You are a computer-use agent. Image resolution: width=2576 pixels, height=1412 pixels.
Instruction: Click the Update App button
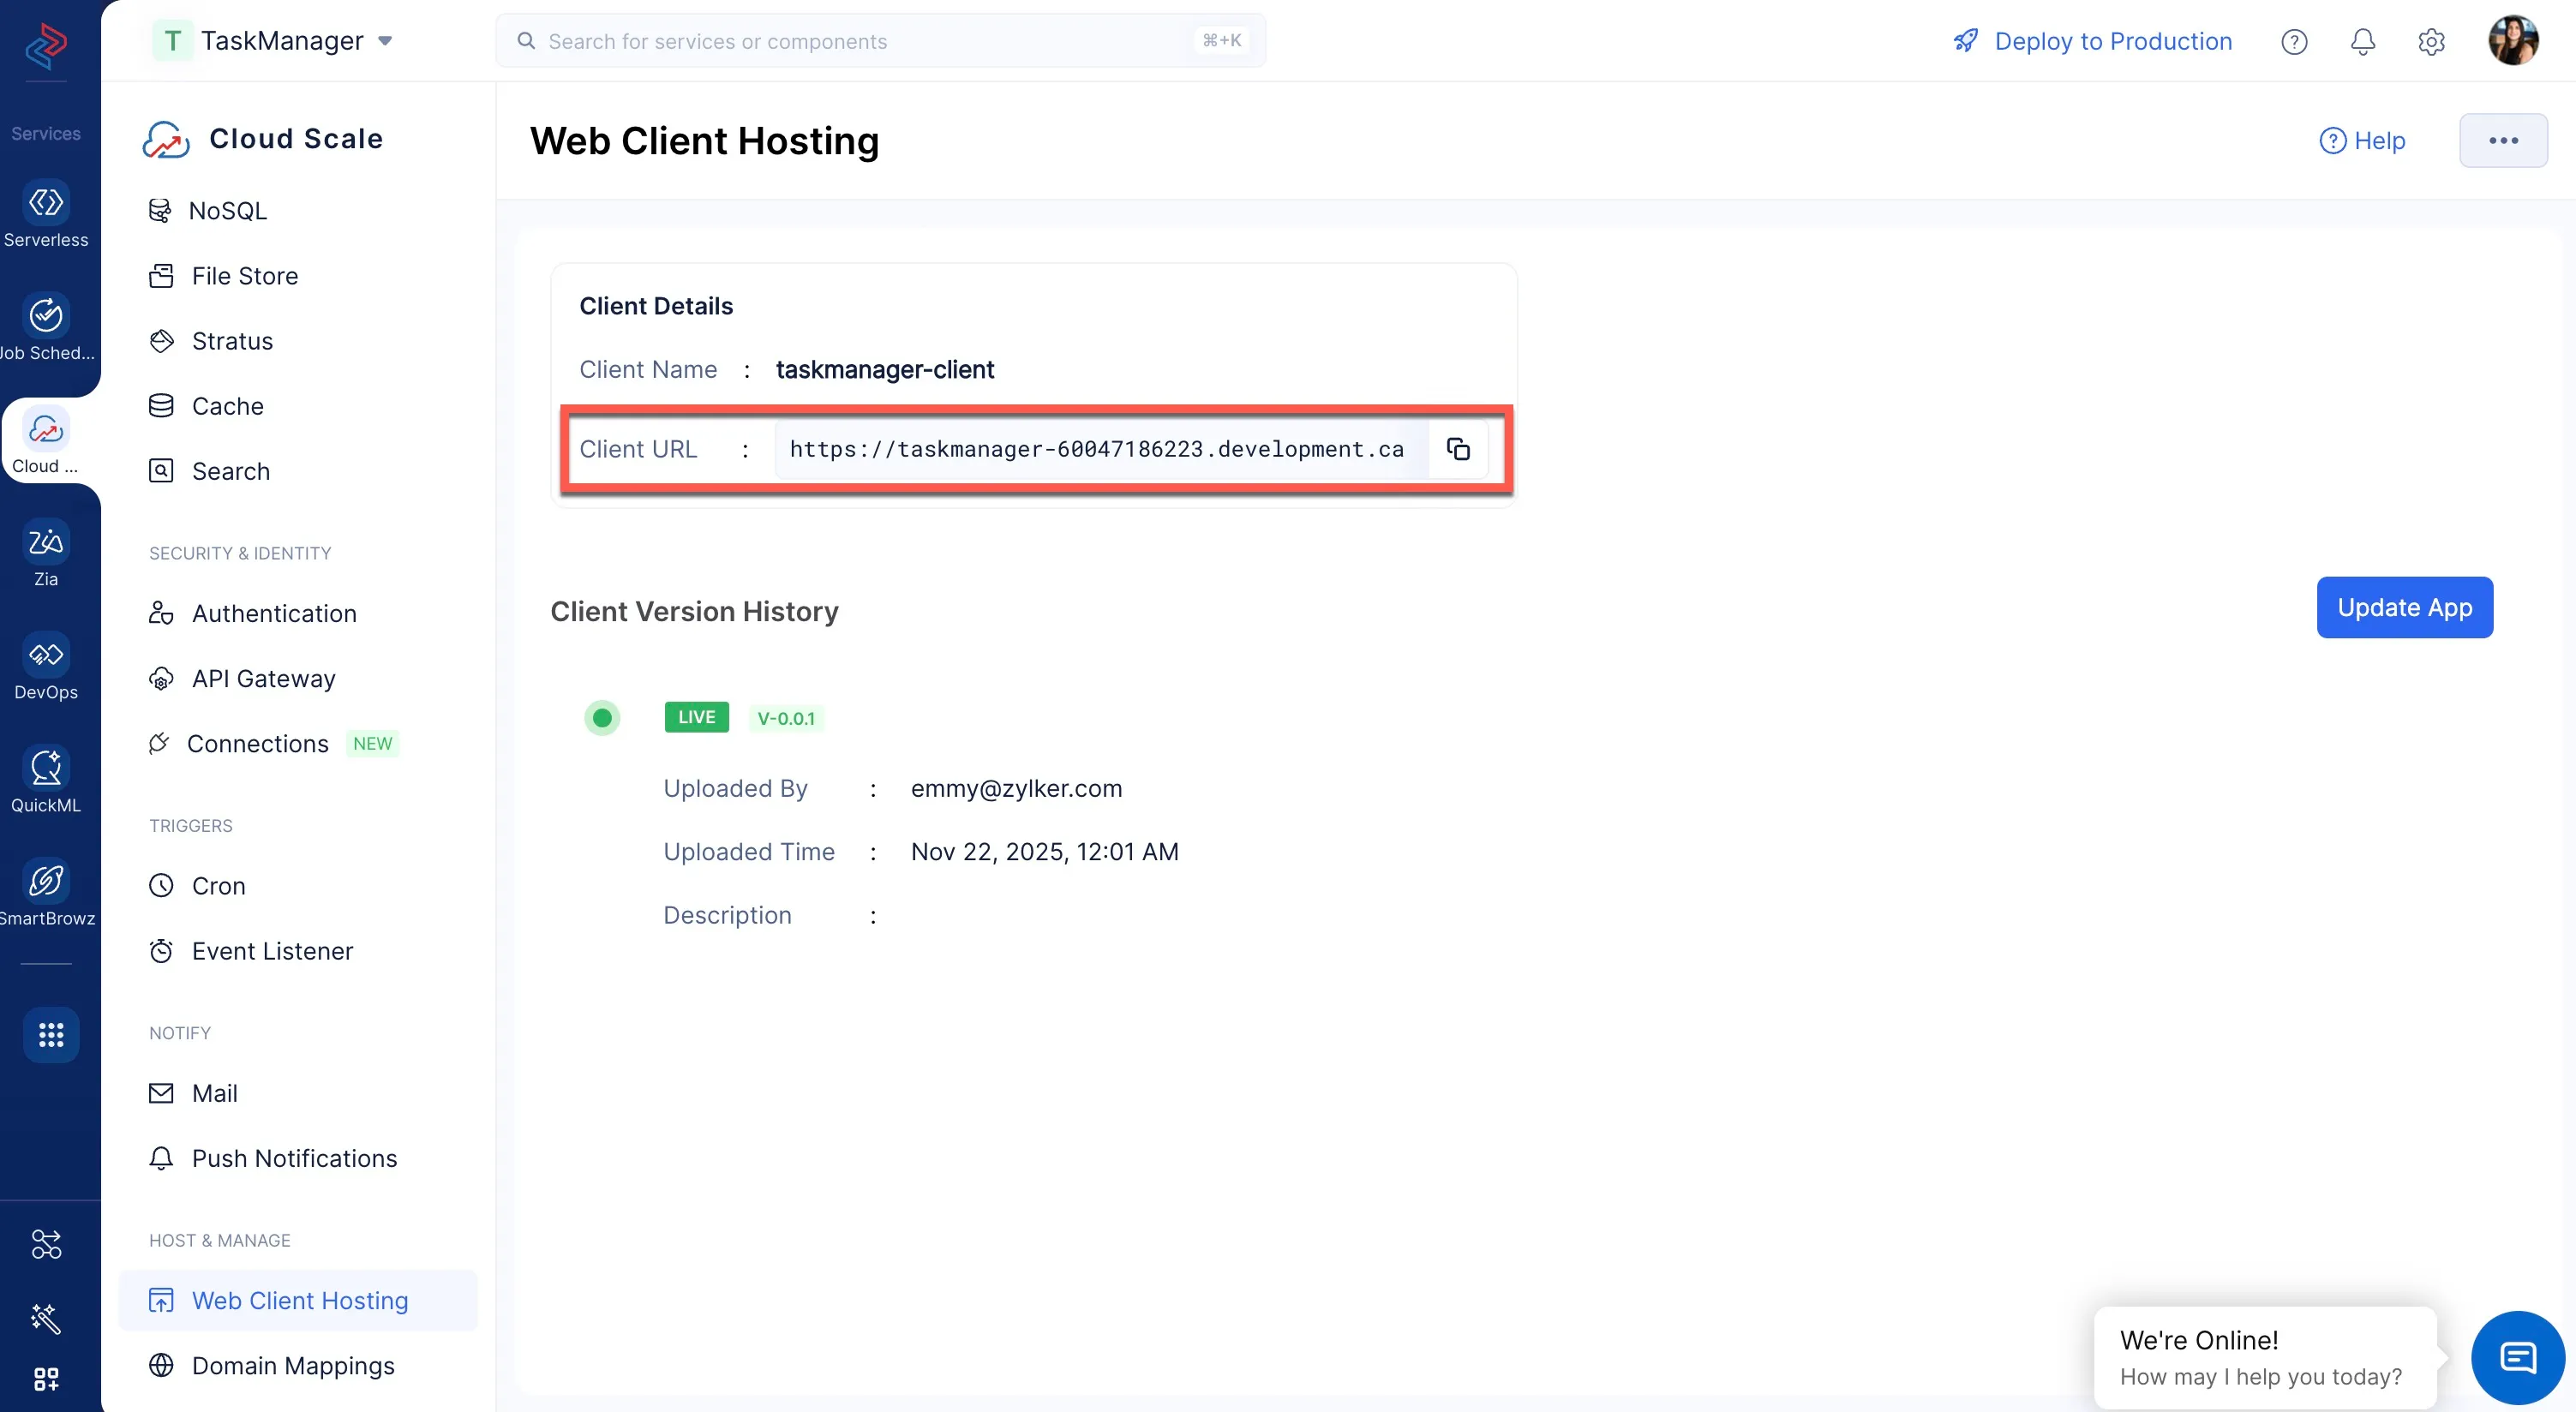click(2404, 607)
